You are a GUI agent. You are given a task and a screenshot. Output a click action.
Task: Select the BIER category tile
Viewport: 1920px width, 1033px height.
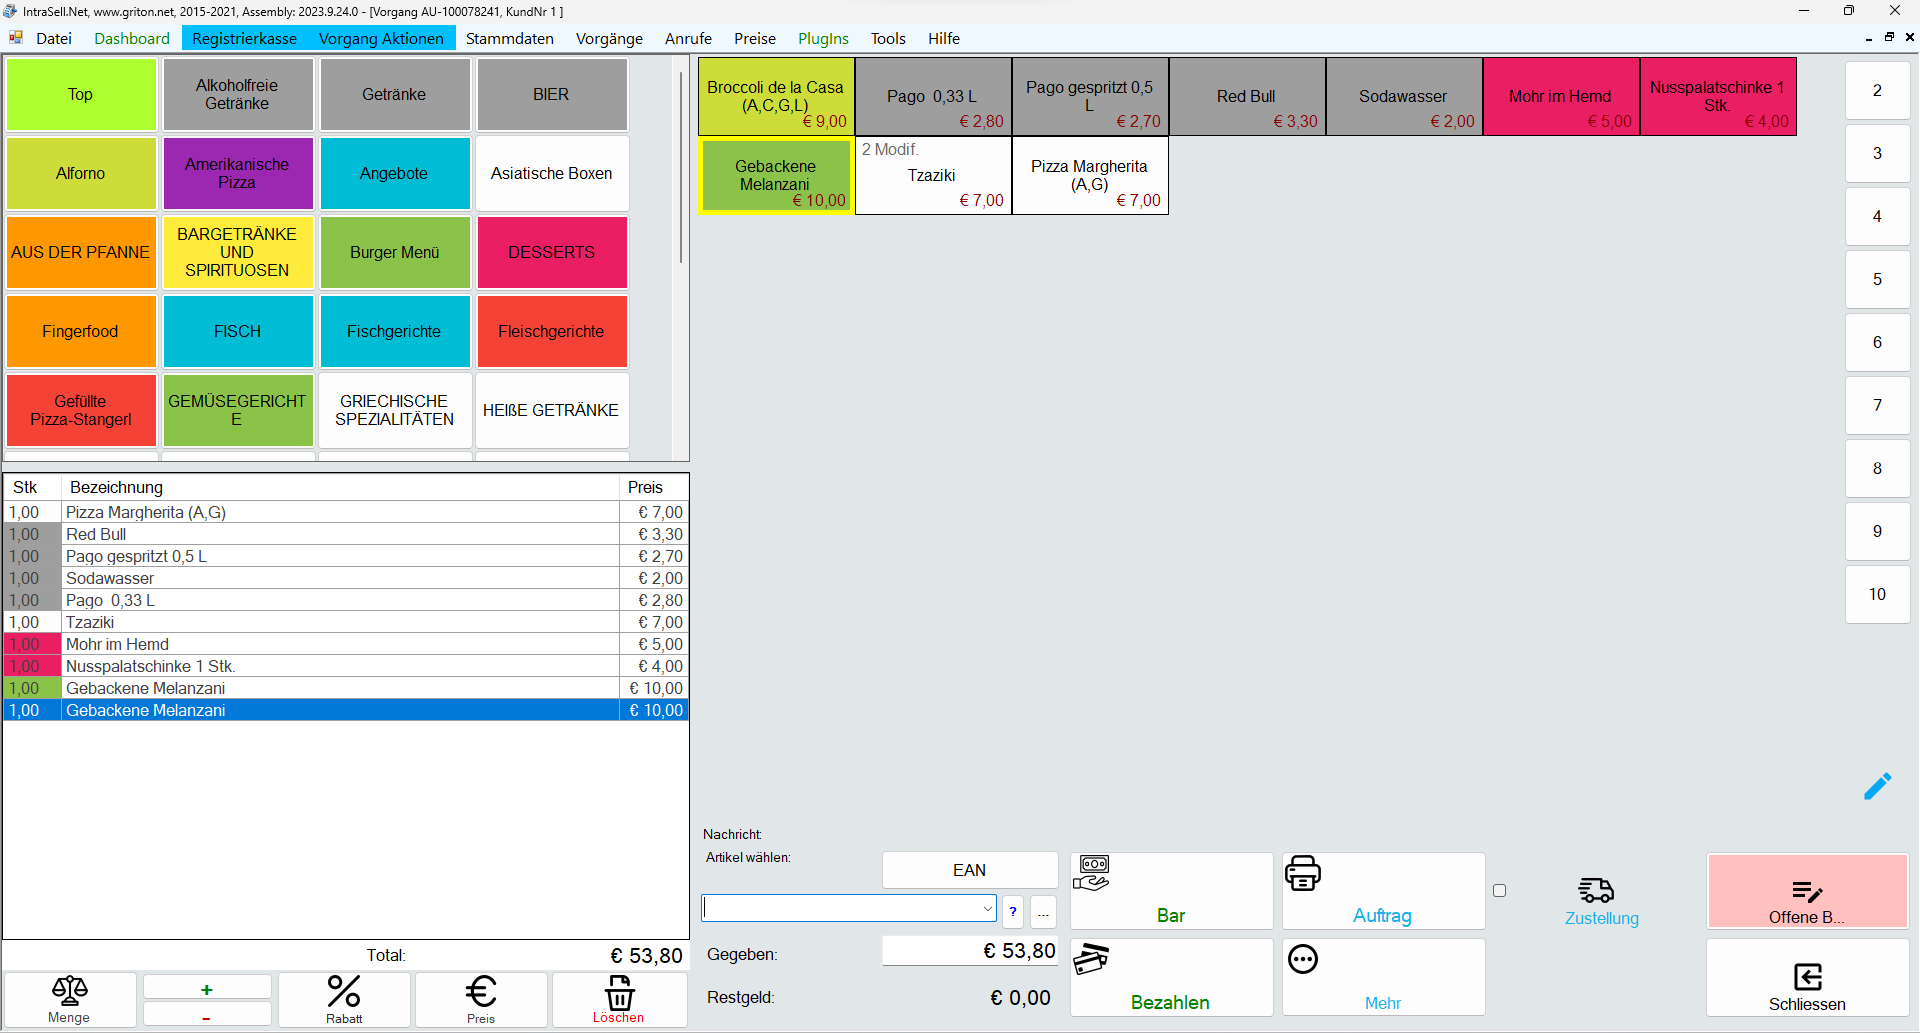coord(552,94)
